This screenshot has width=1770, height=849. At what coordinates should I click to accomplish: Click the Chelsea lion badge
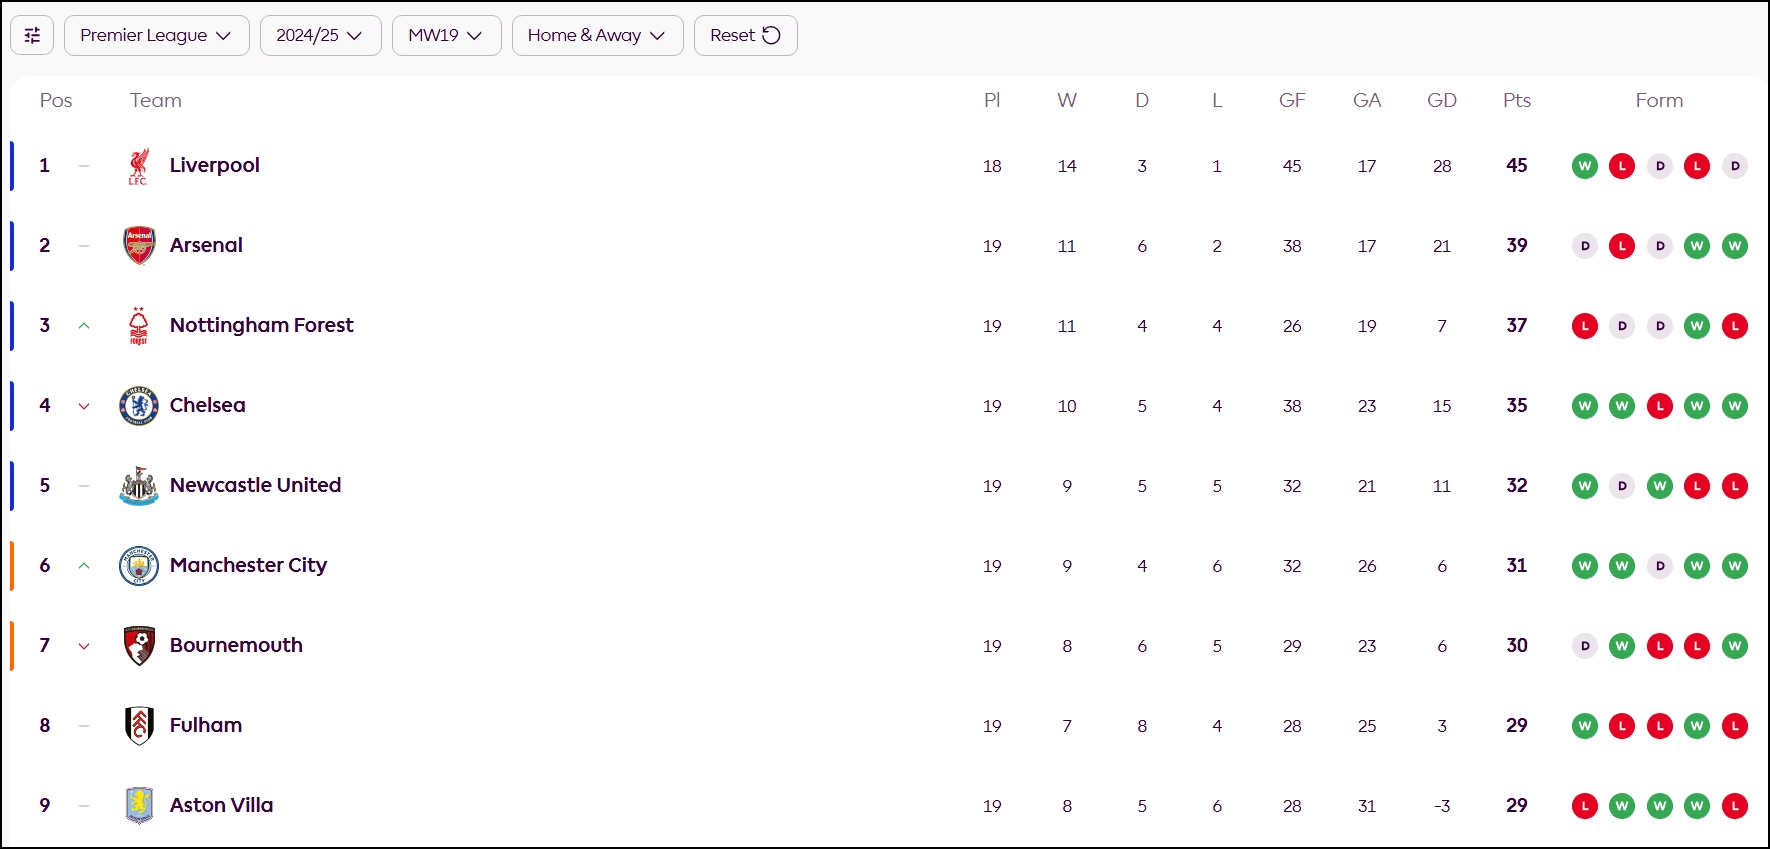click(139, 406)
